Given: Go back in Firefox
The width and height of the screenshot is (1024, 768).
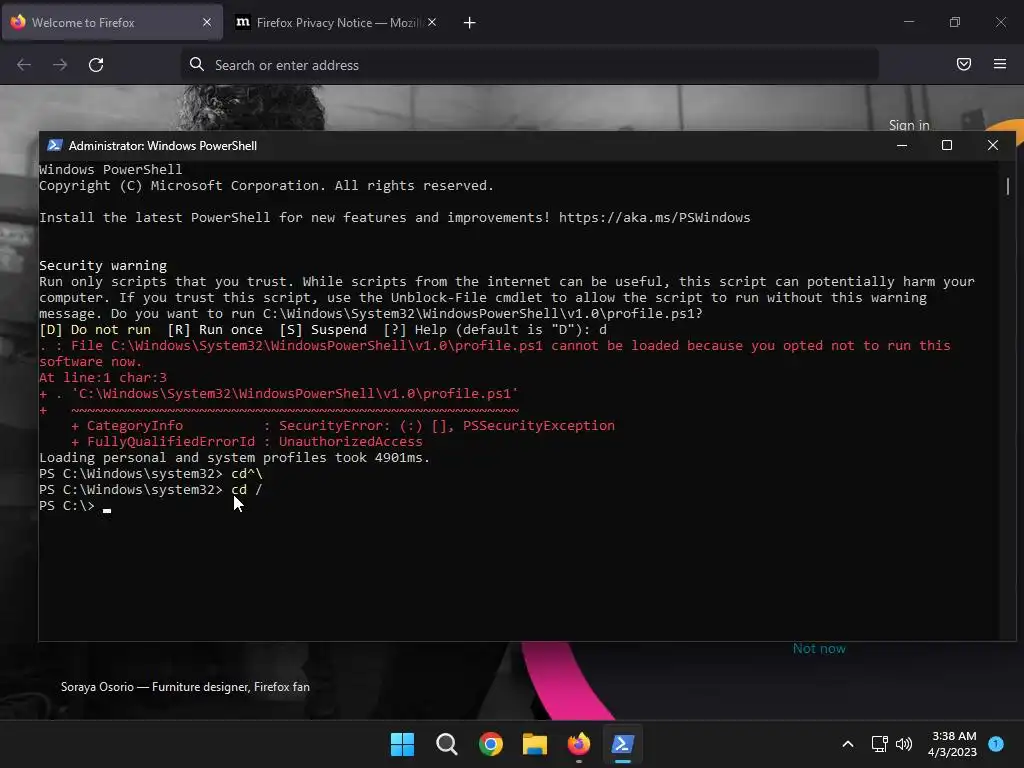Looking at the screenshot, I should pyautogui.click(x=24, y=65).
